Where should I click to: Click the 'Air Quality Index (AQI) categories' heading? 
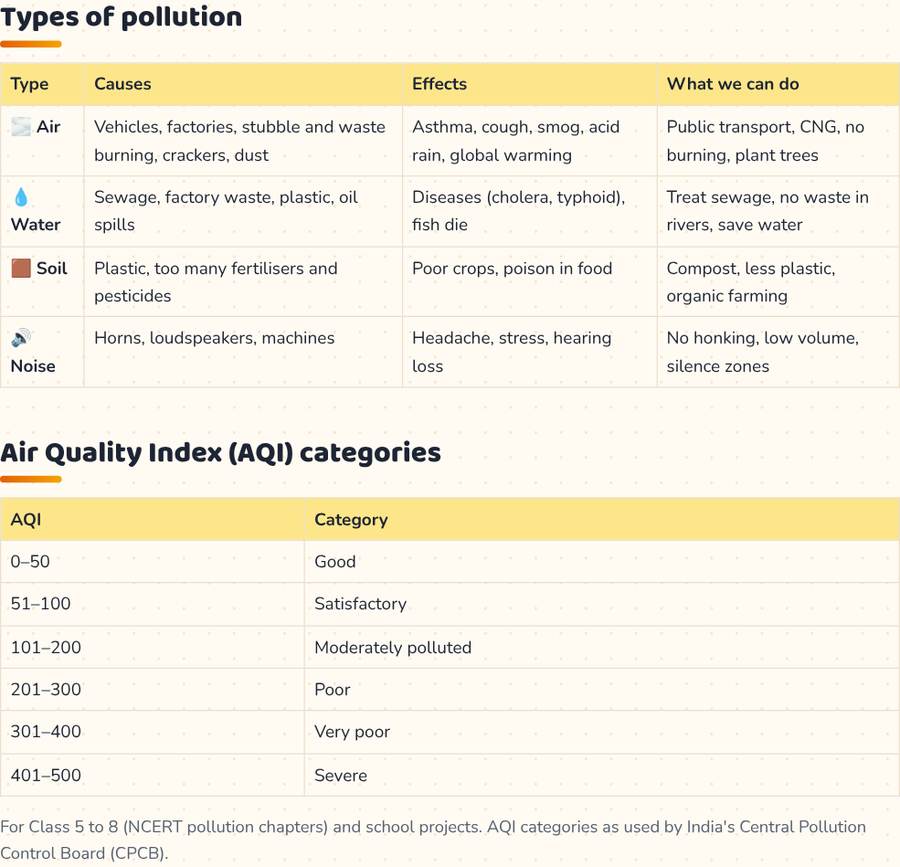pos(220,453)
